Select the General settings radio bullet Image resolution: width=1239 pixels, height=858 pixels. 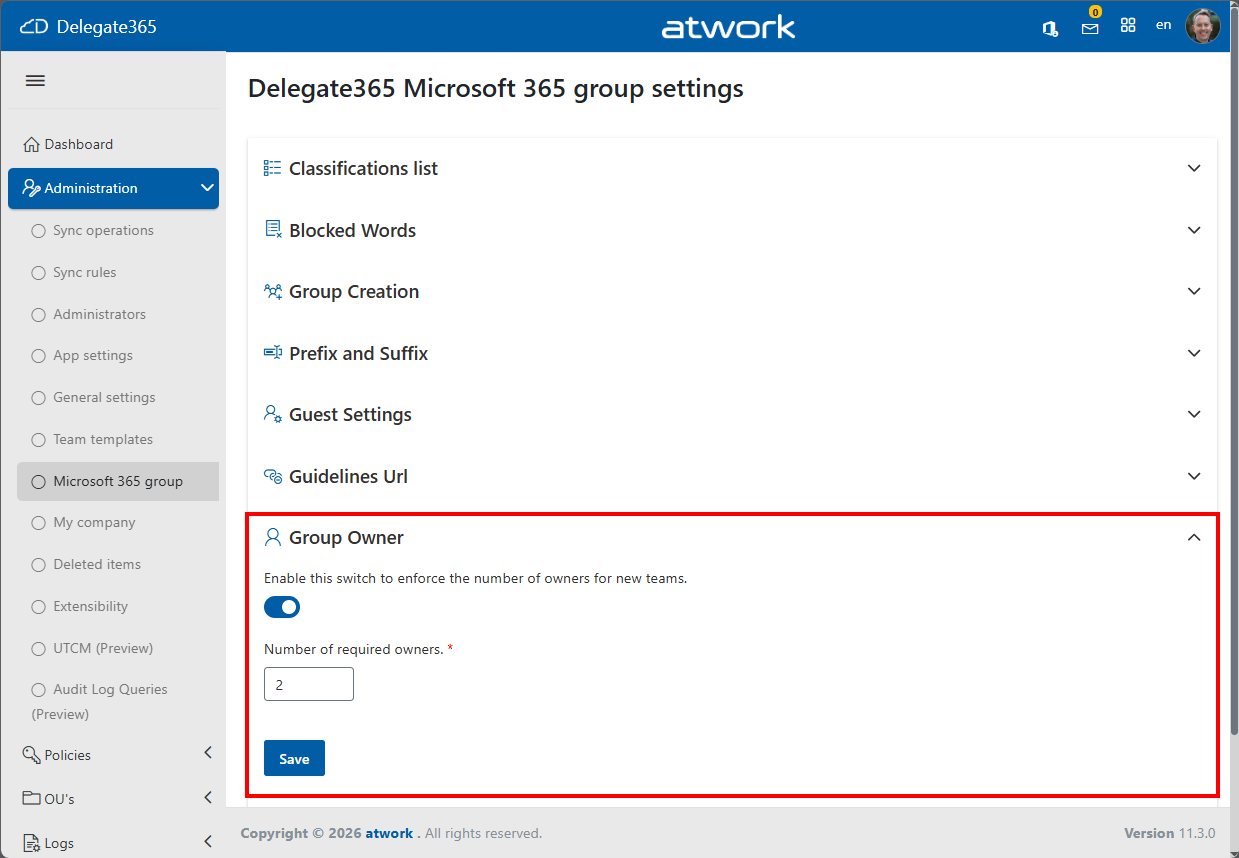39,398
